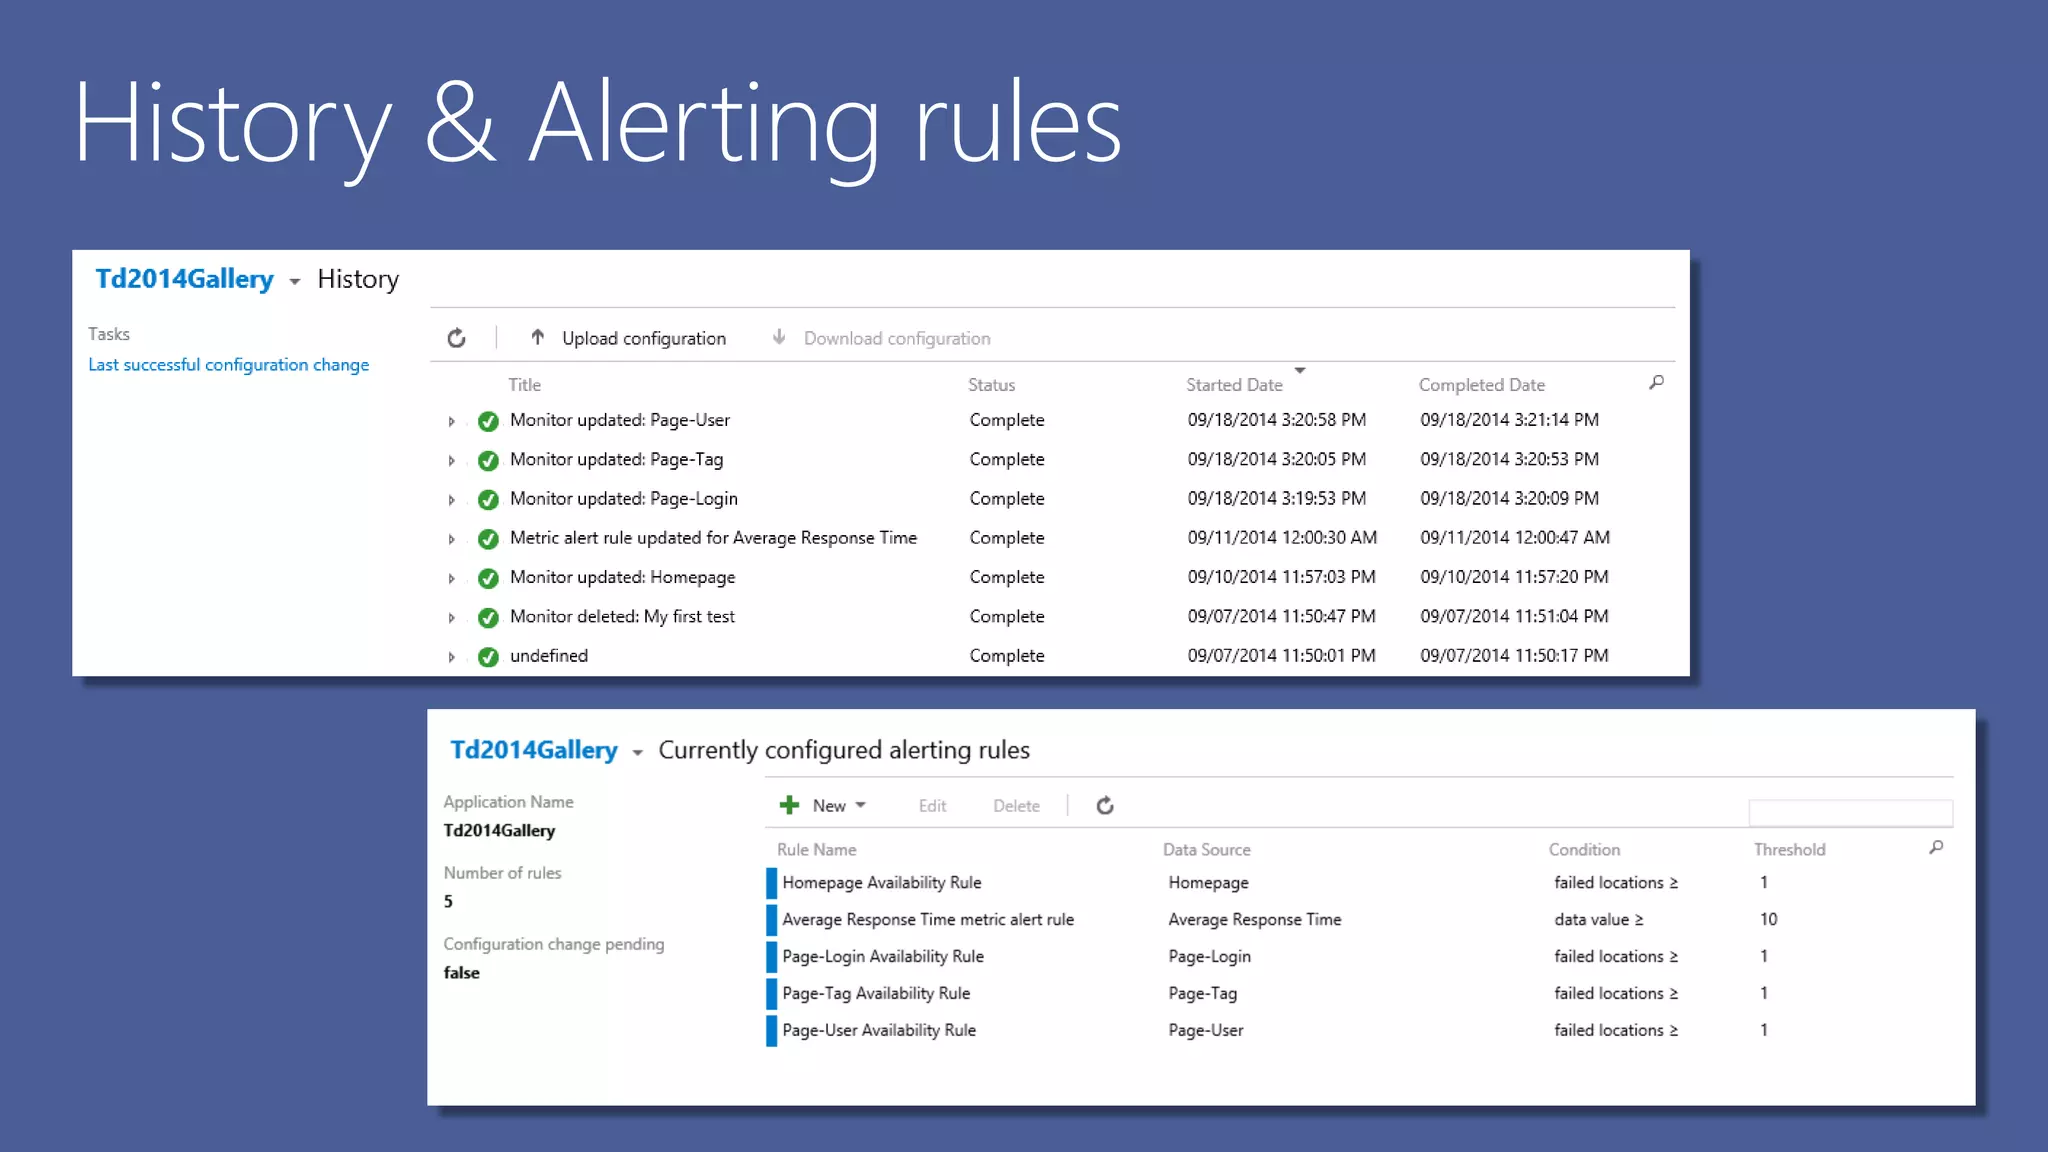Sort History by Status column
The image size is (2048, 1152).
tap(991, 385)
